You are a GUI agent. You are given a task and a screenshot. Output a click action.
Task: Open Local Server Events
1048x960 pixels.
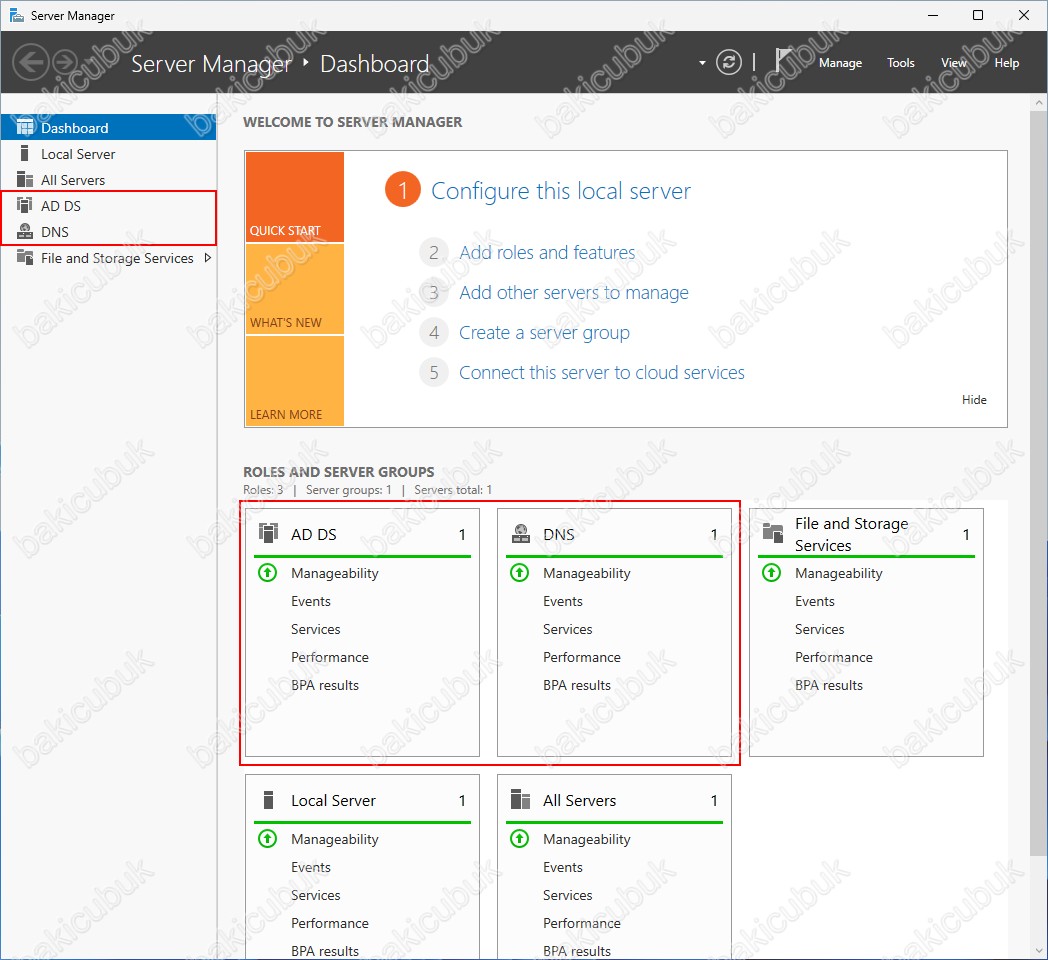click(311, 867)
